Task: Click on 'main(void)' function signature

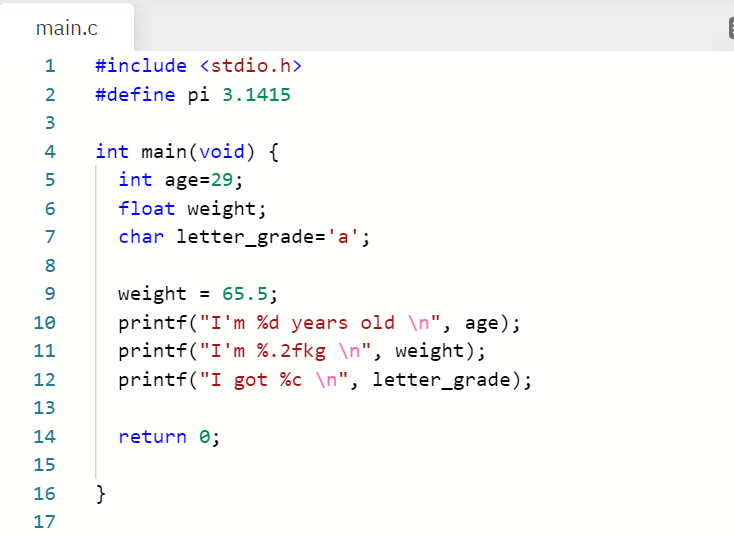Action: pyautogui.click(x=198, y=152)
